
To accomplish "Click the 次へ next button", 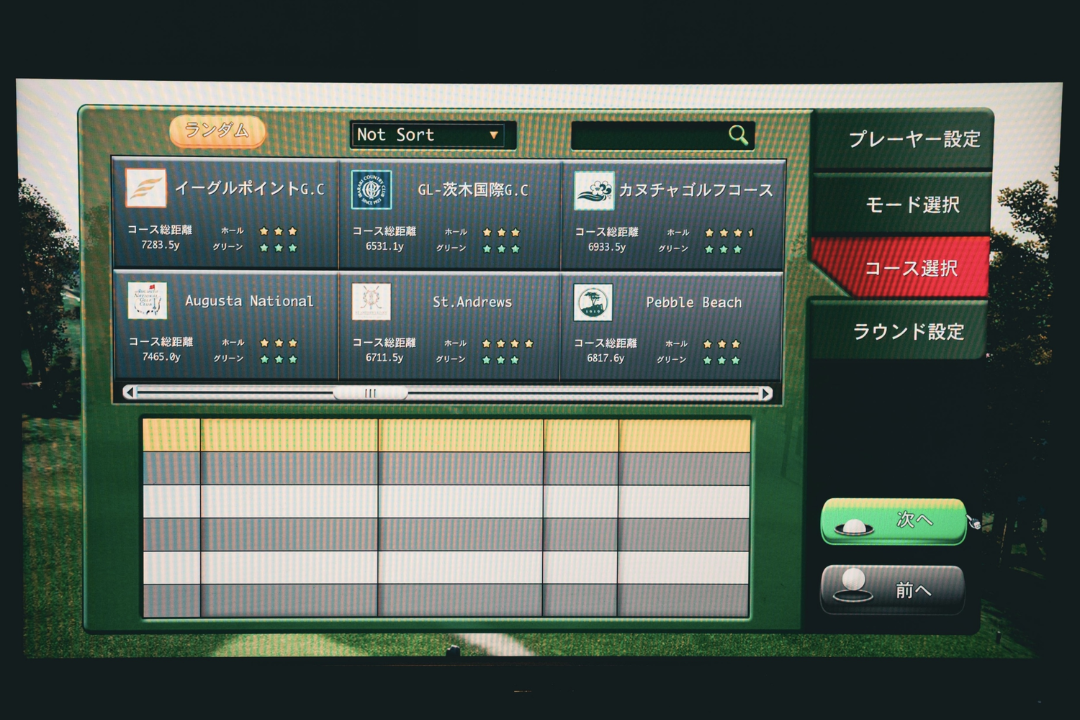I will pos(894,522).
